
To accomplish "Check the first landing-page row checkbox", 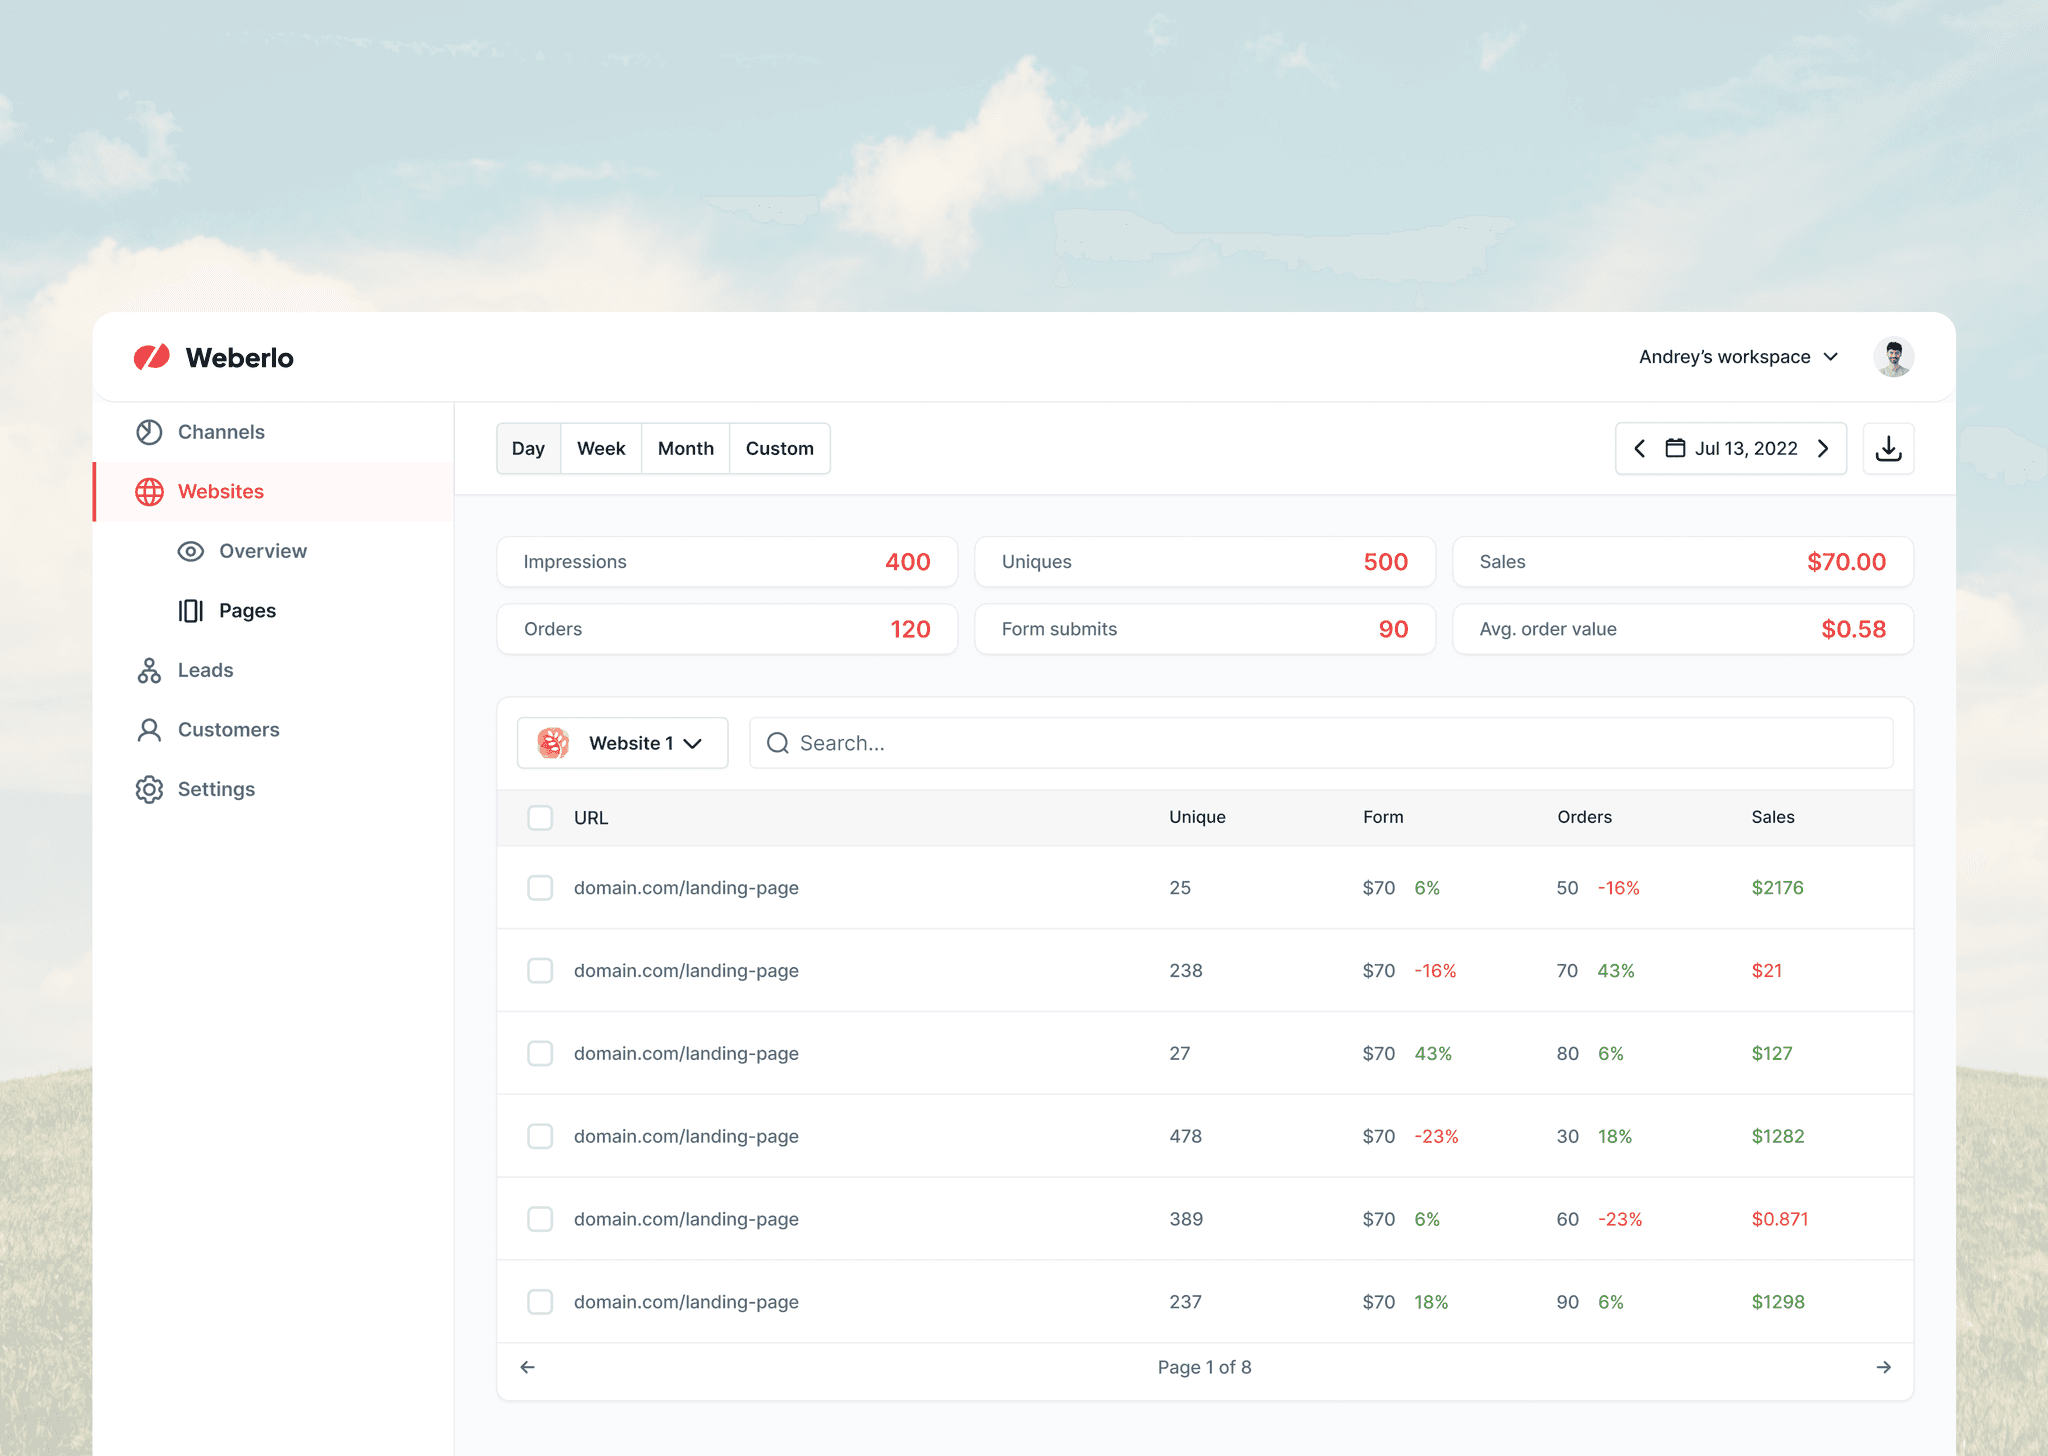I will tap(540, 888).
